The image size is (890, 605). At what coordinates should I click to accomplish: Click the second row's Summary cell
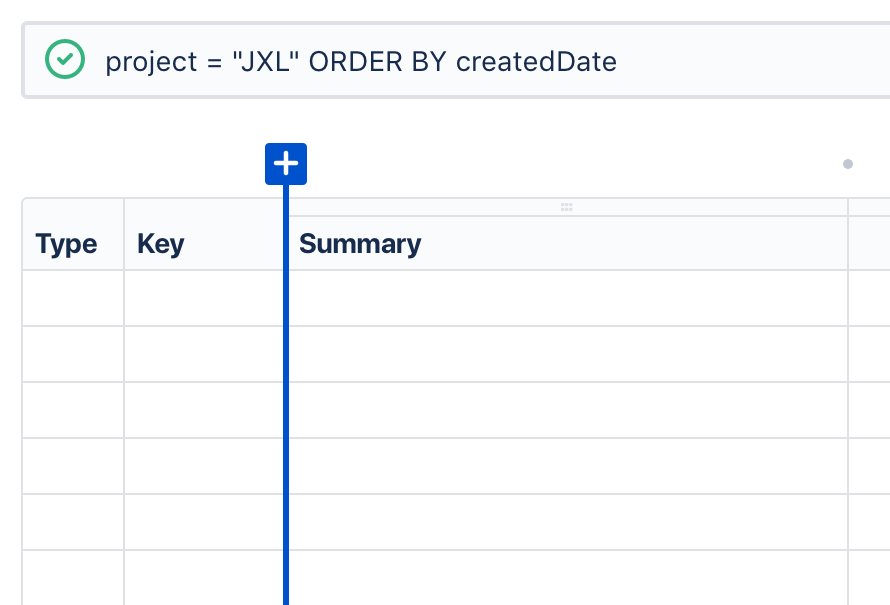[568, 354]
